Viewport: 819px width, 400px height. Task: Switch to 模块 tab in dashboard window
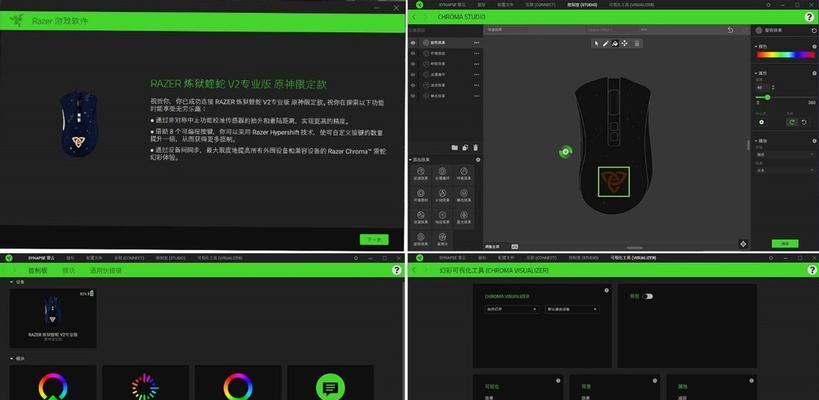click(x=68, y=270)
